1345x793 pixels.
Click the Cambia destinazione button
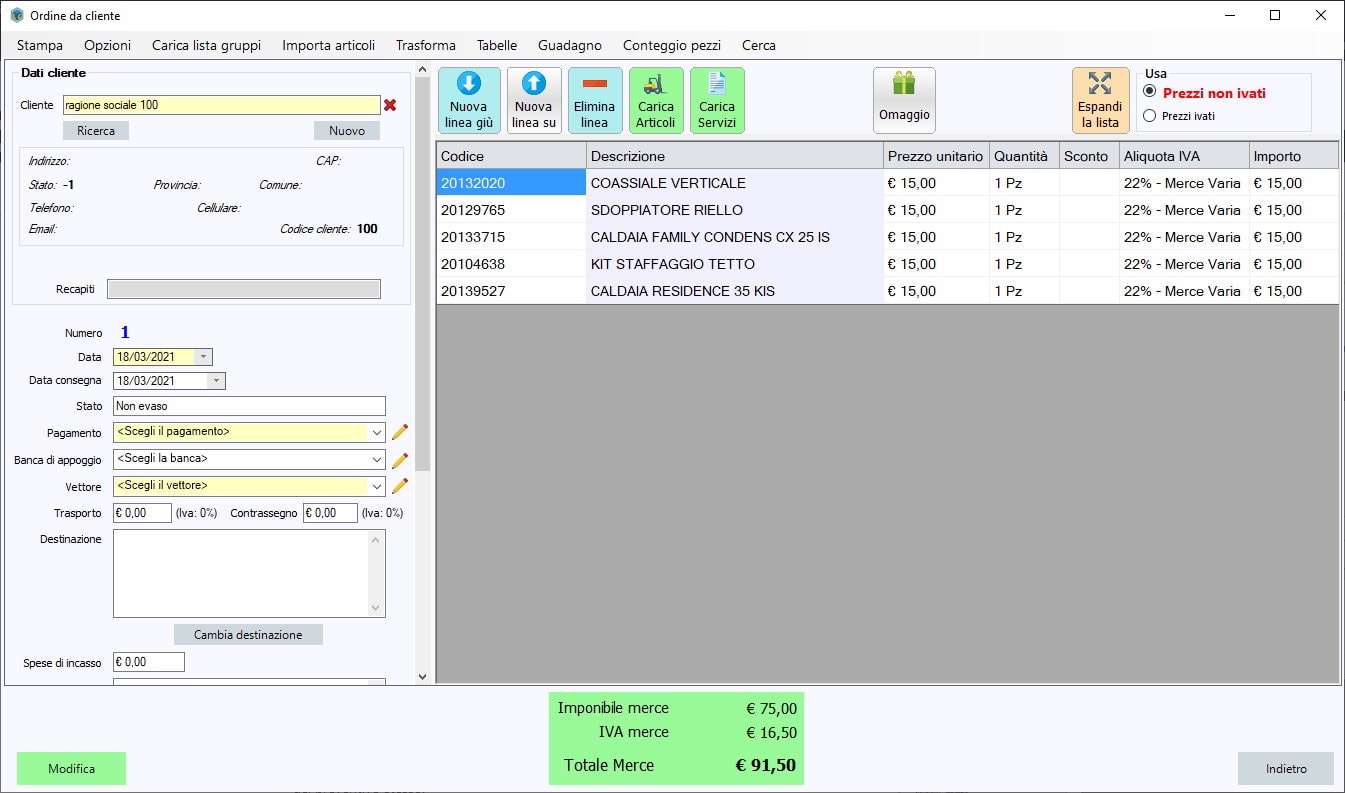click(248, 635)
